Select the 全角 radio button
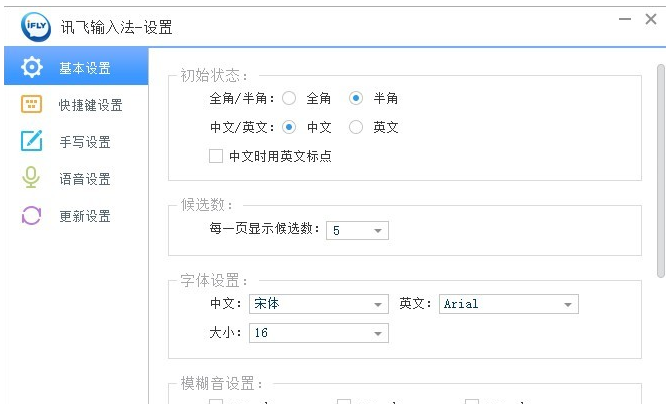The image size is (667, 419). point(289,98)
